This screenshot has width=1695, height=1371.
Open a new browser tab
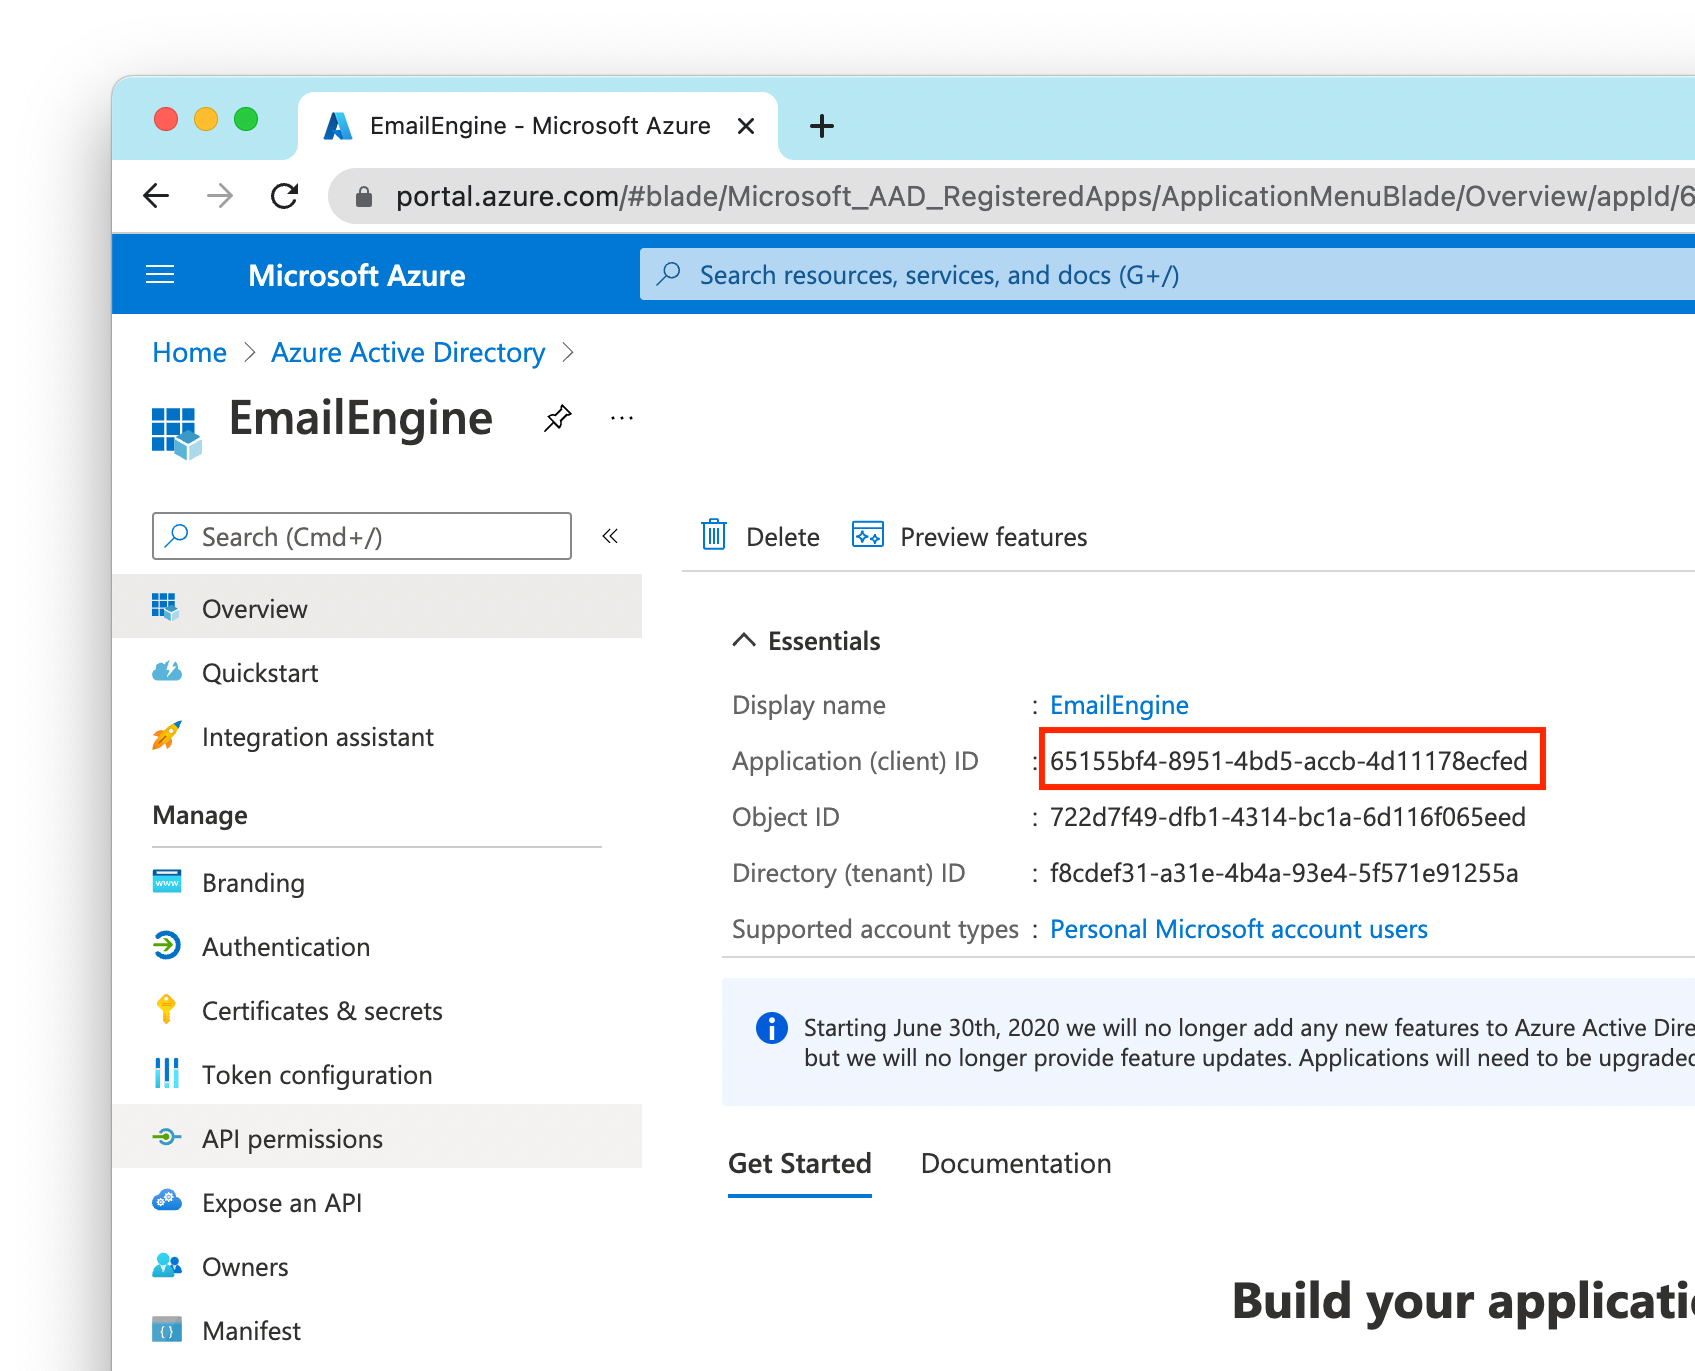click(x=822, y=126)
